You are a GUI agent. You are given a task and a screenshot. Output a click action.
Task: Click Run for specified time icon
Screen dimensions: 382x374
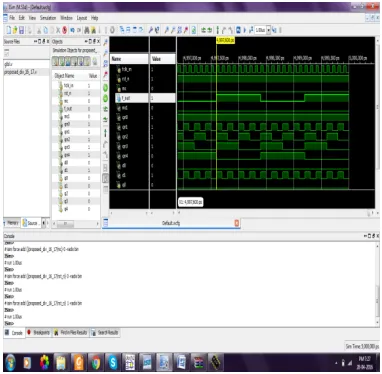(251, 30)
